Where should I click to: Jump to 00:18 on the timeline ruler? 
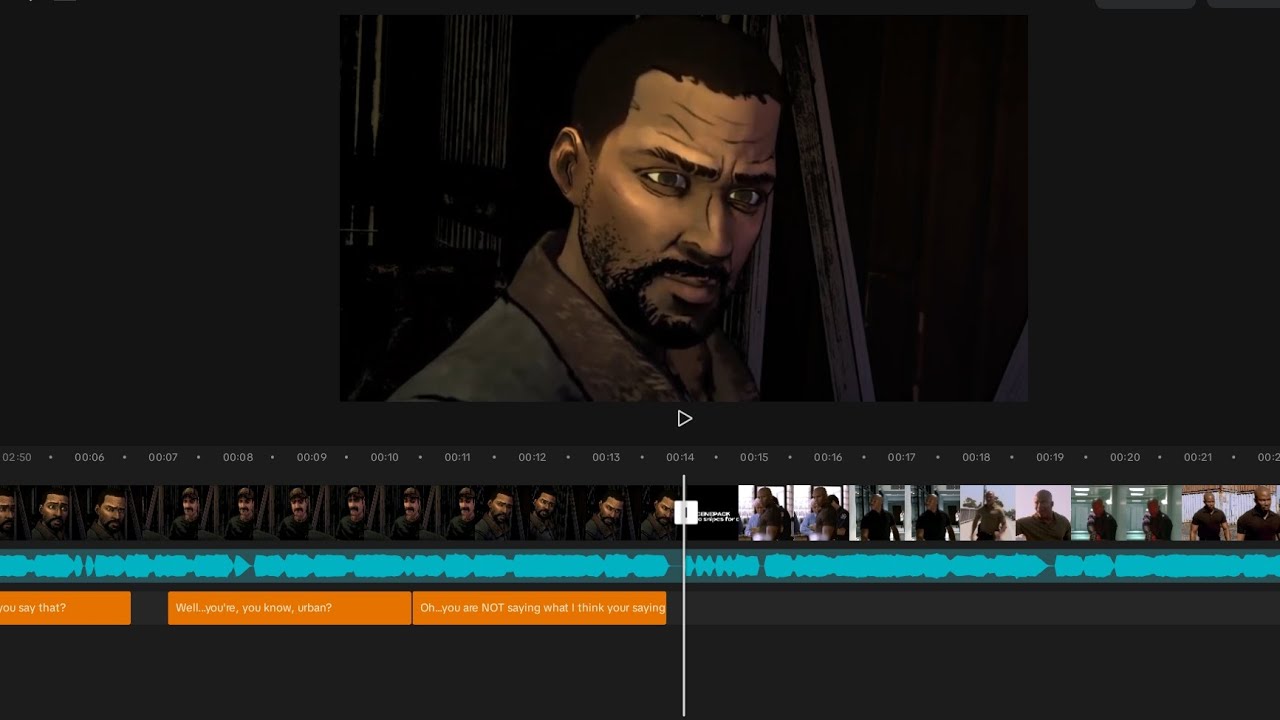coord(976,457)
